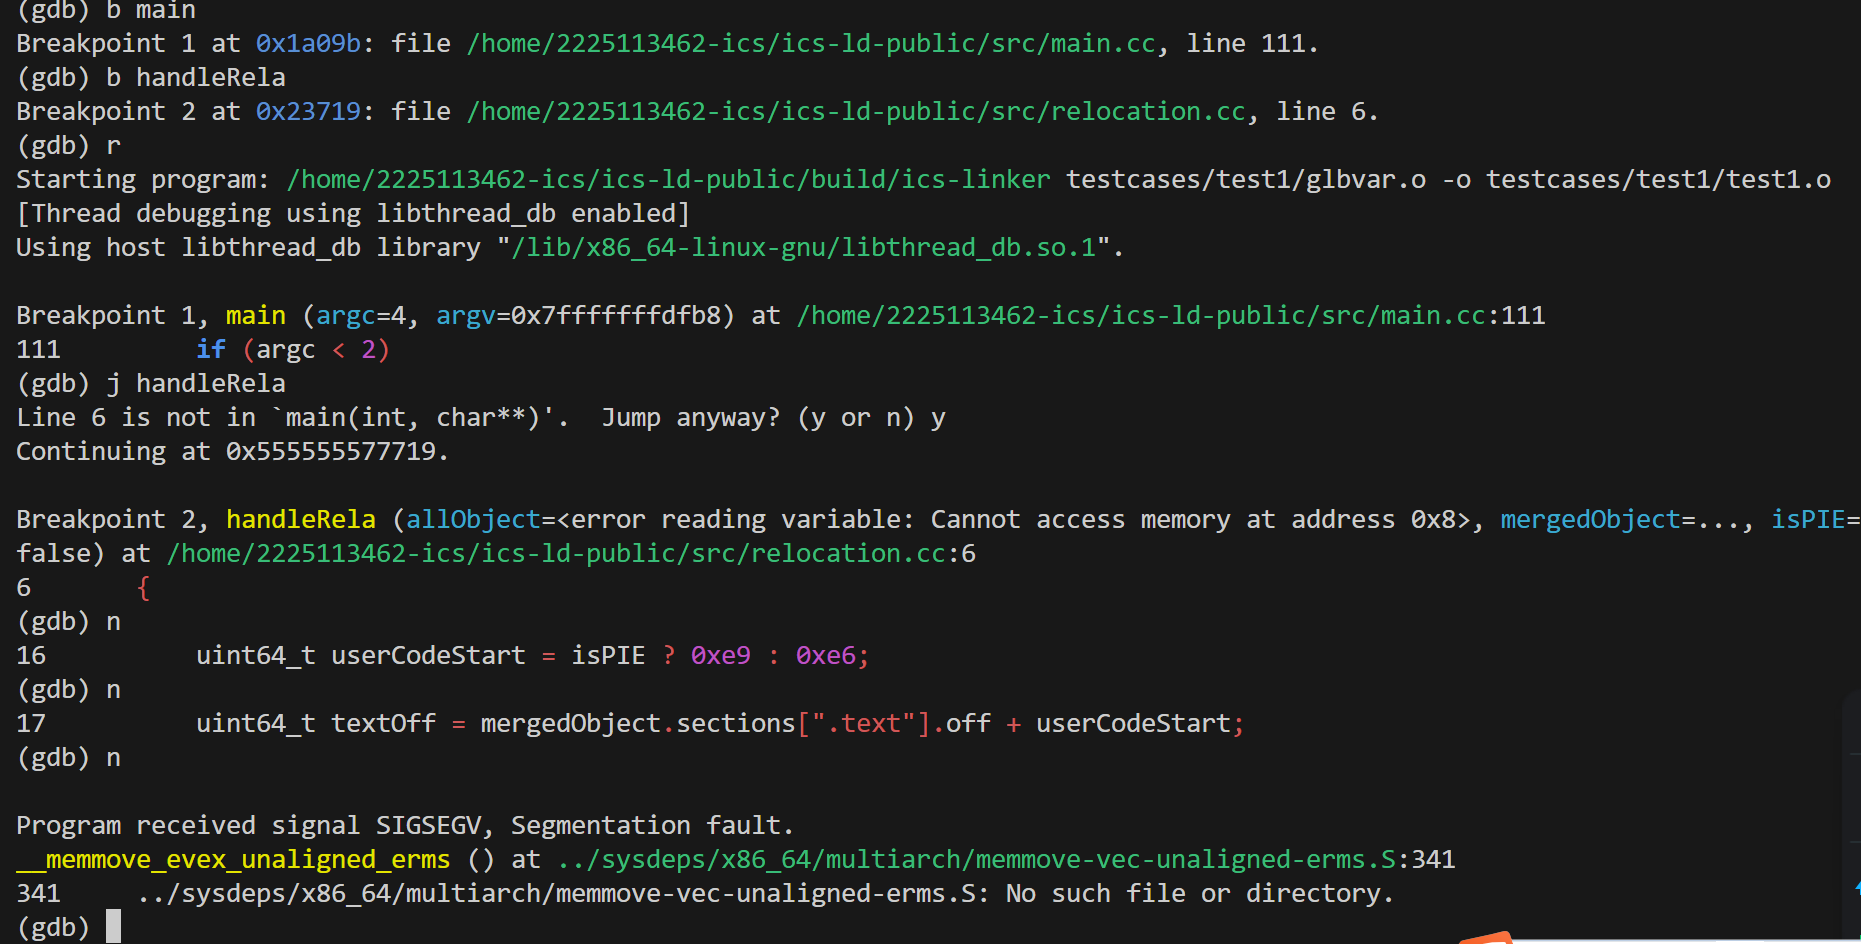Click the allObject parameter name

(473, 520)
